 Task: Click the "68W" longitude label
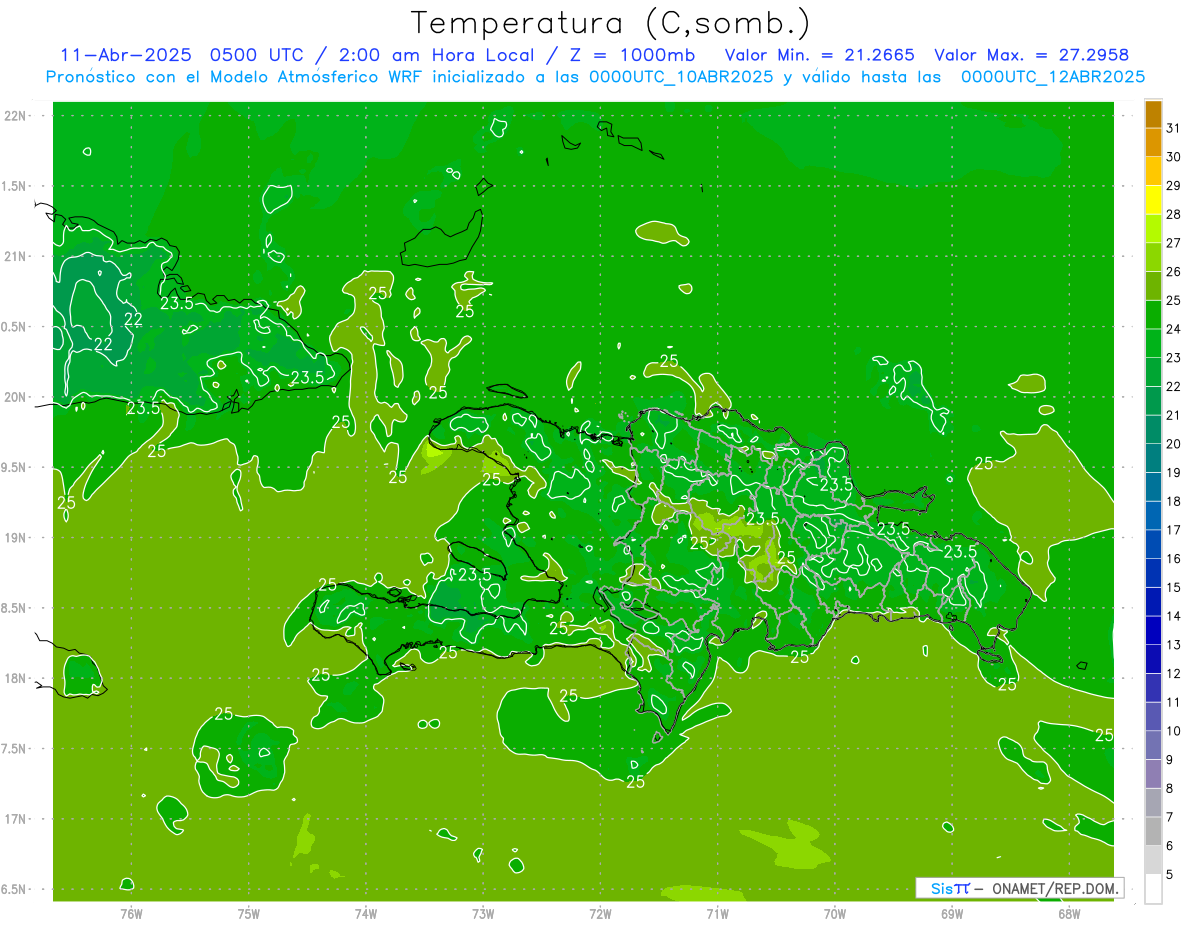pyautogui.click(x=1069, y=913)
